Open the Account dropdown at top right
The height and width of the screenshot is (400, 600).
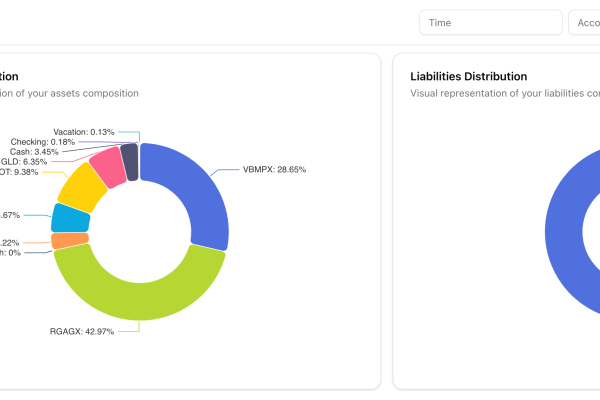click(584, 23)
